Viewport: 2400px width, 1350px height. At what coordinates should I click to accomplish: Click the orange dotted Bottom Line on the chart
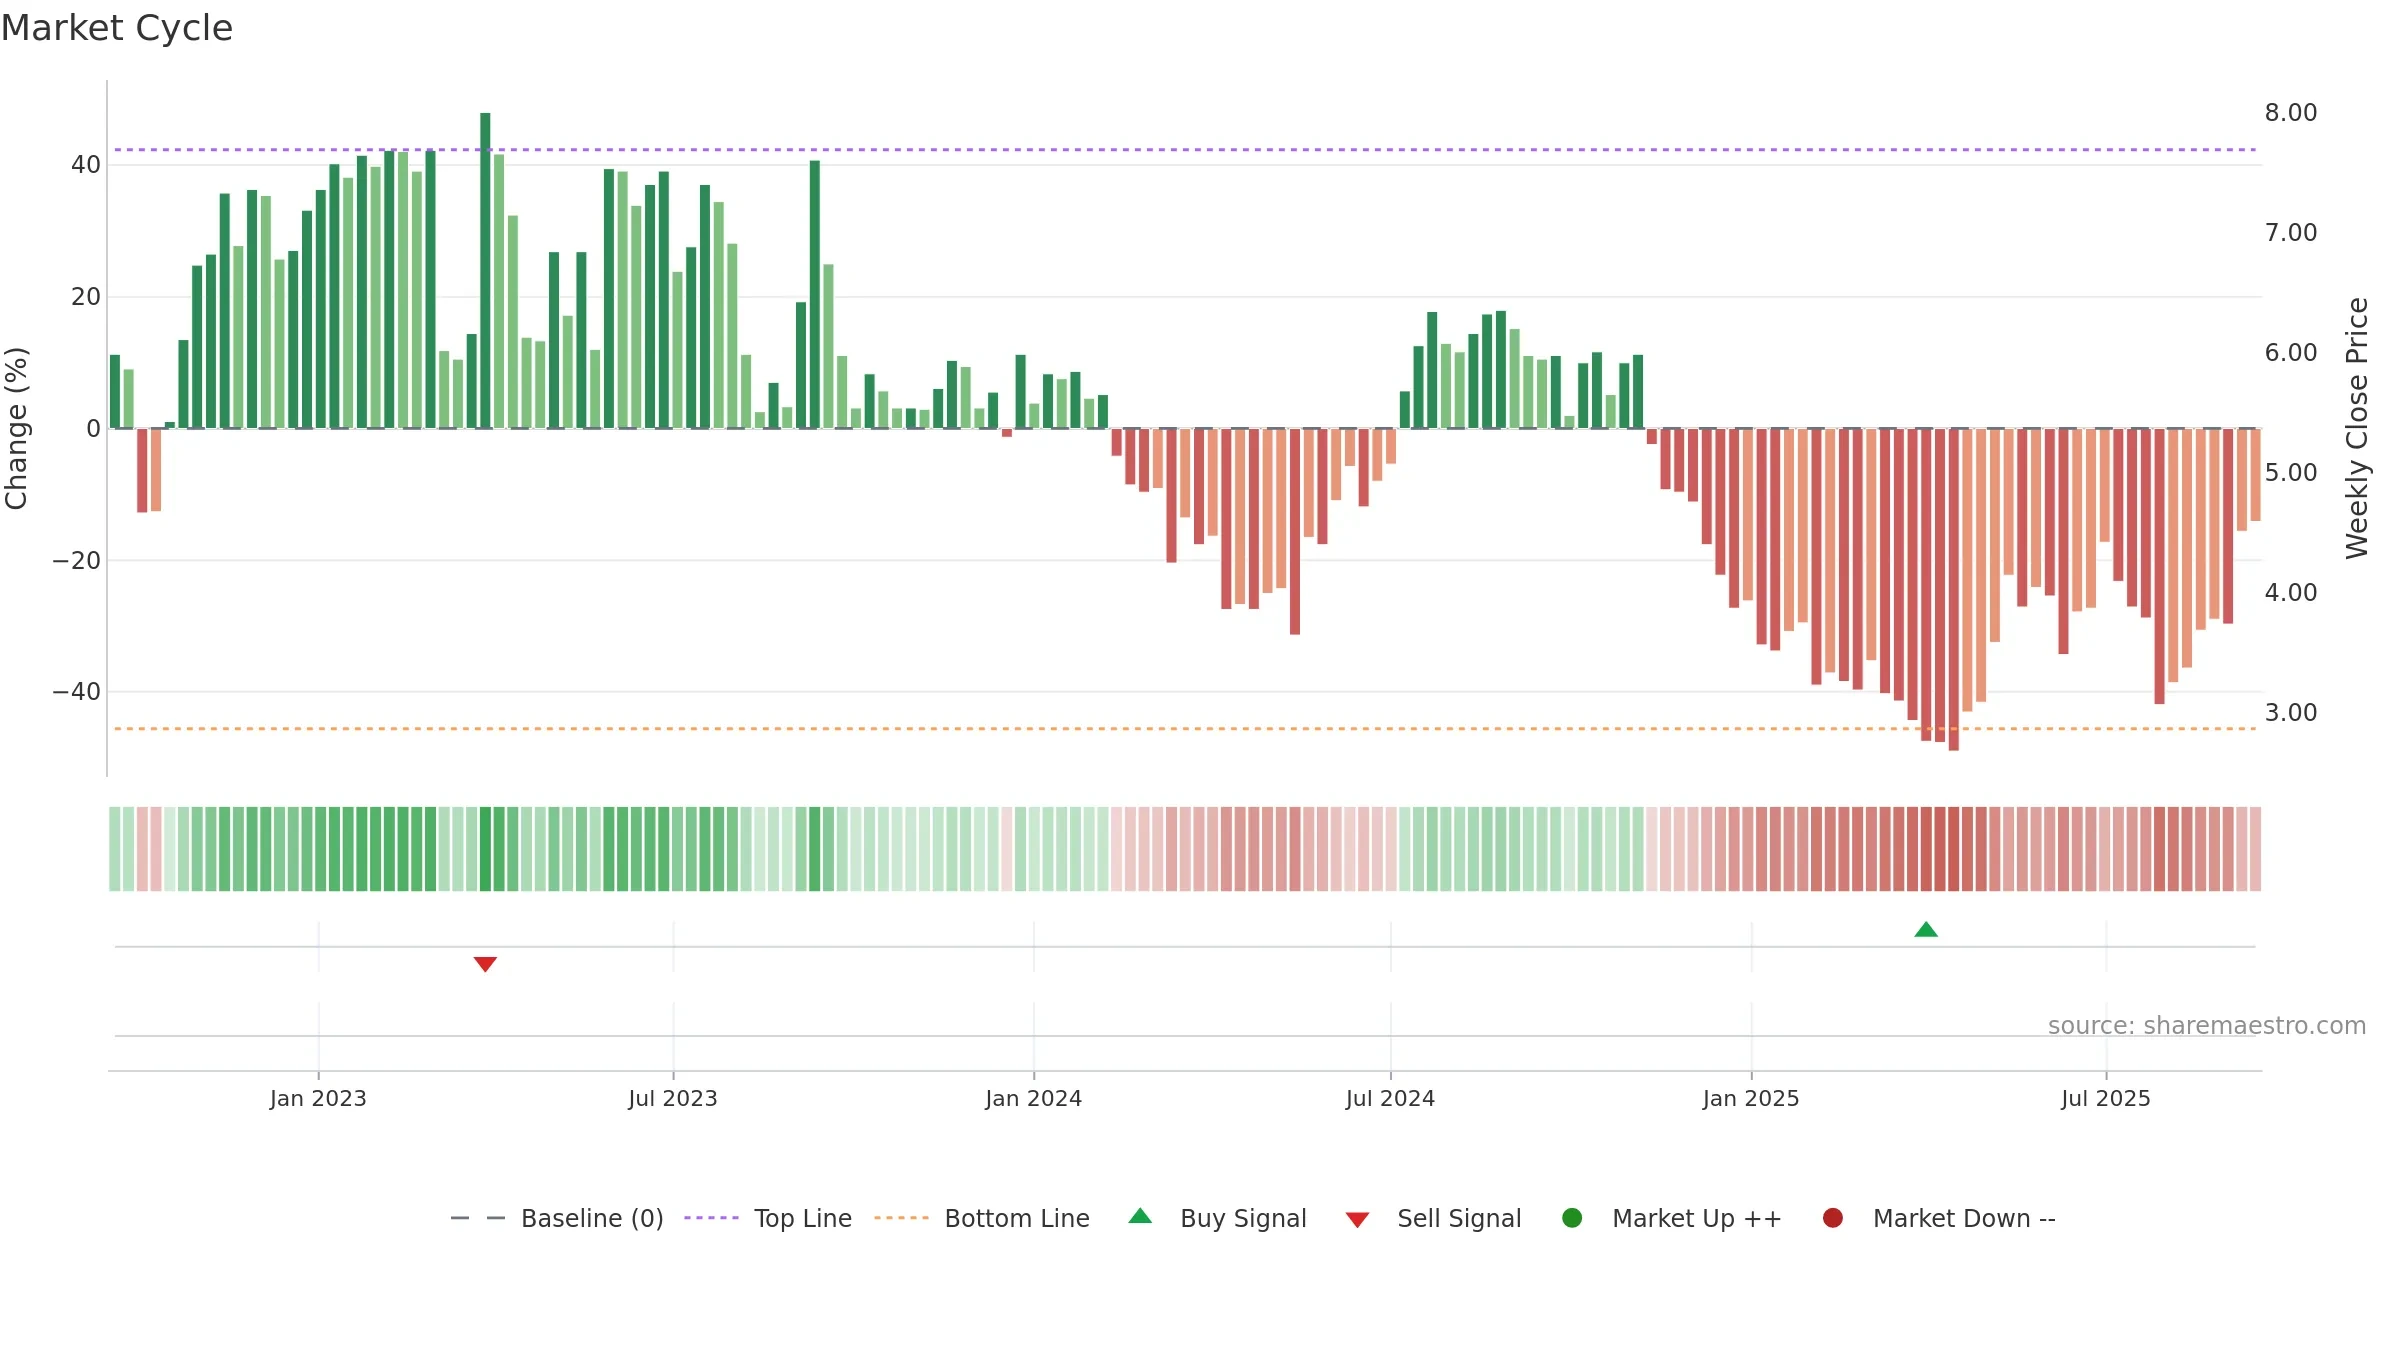[1185, 729]
